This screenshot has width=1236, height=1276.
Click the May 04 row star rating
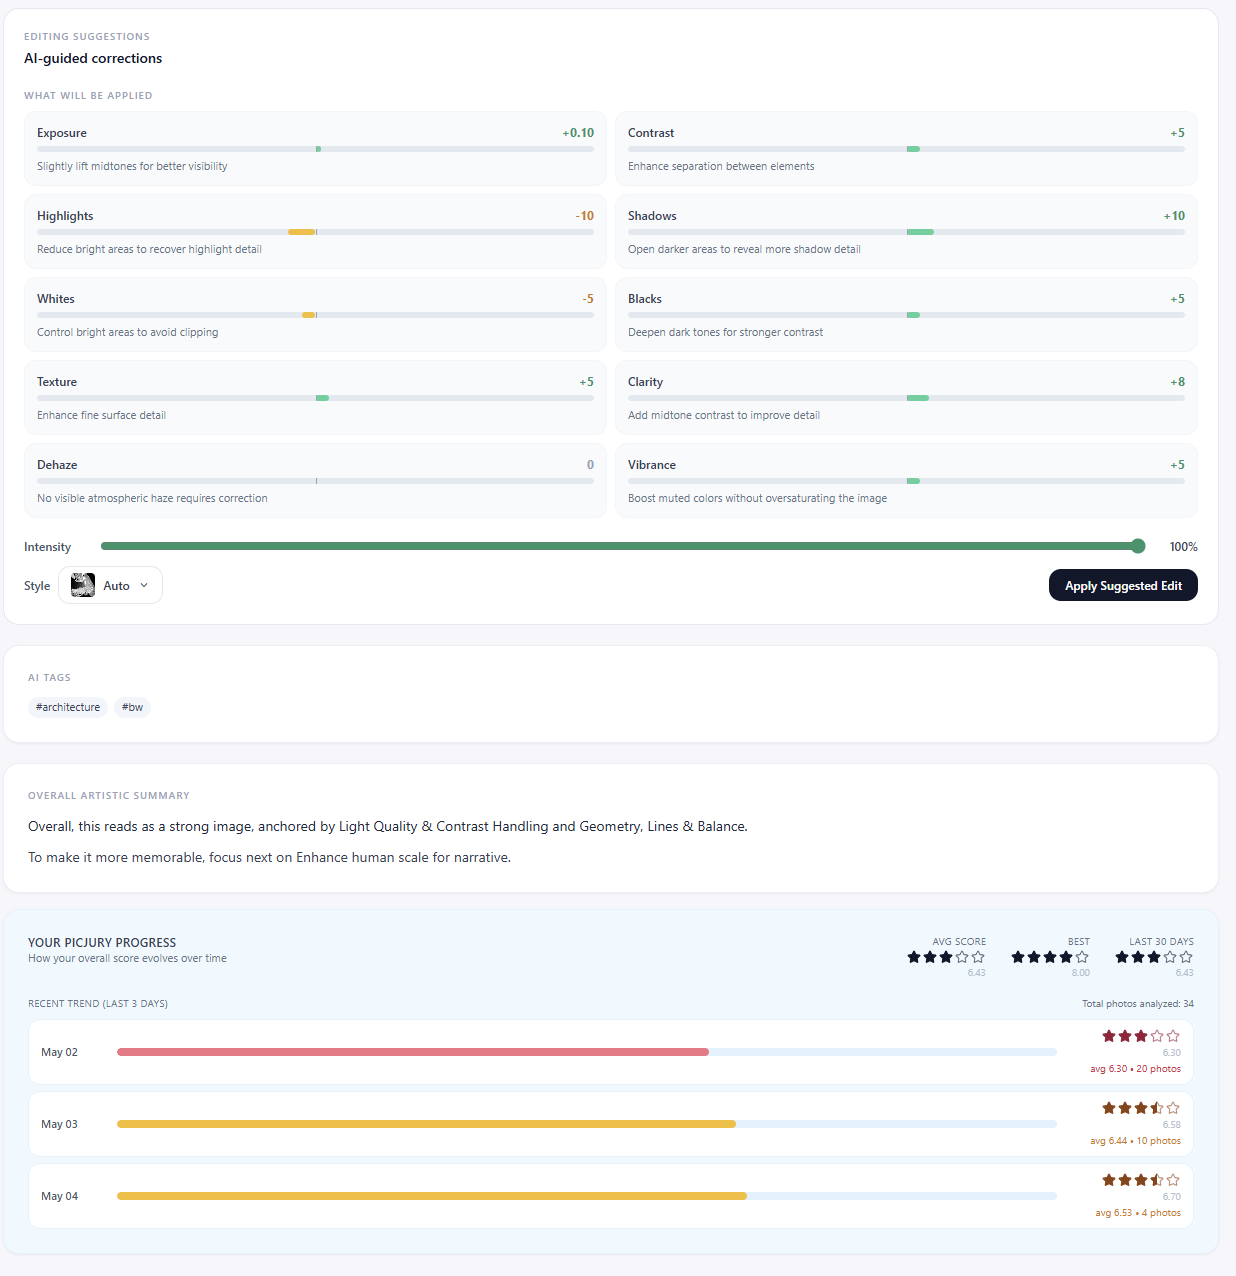1141,1180
